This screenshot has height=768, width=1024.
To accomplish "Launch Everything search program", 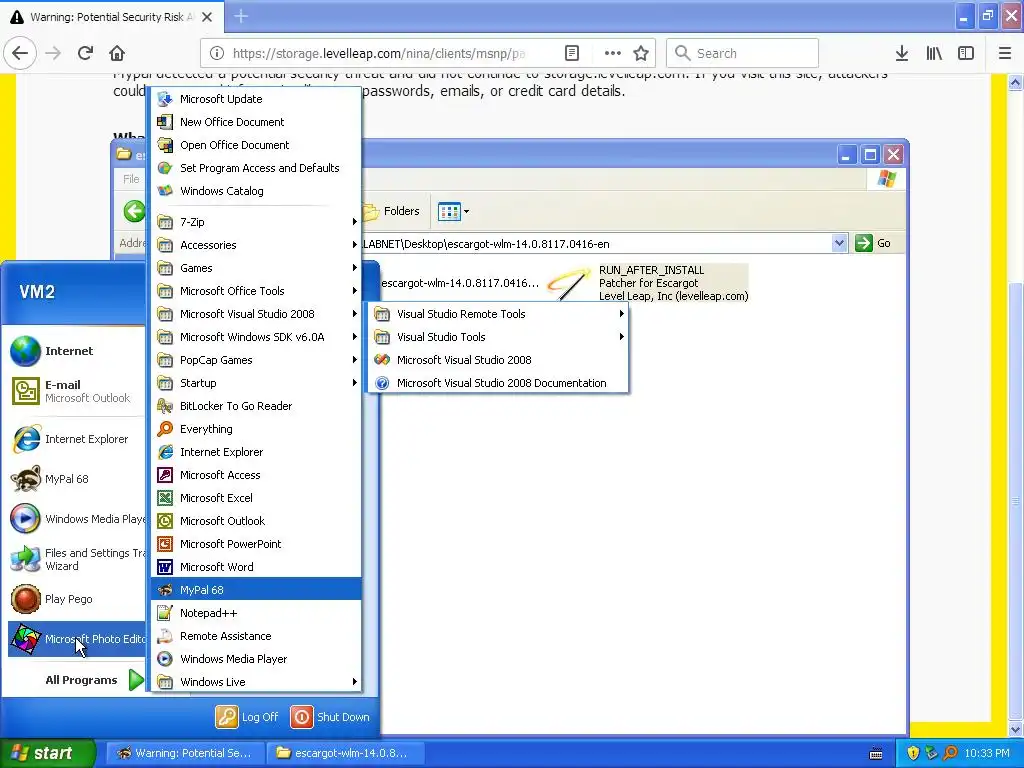I will [x=255, y=429].
